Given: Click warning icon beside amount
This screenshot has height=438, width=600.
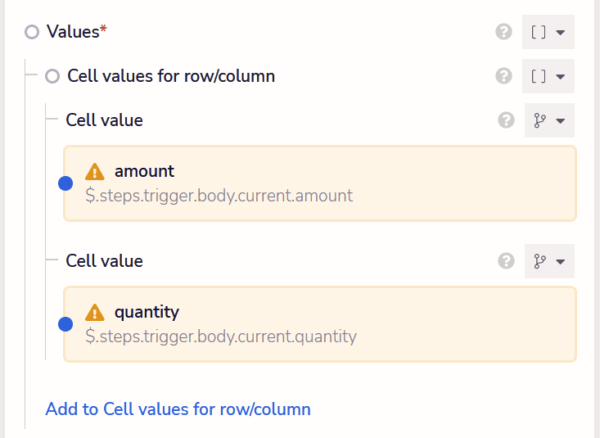Looking at the screenshot, I should point(95,172).
